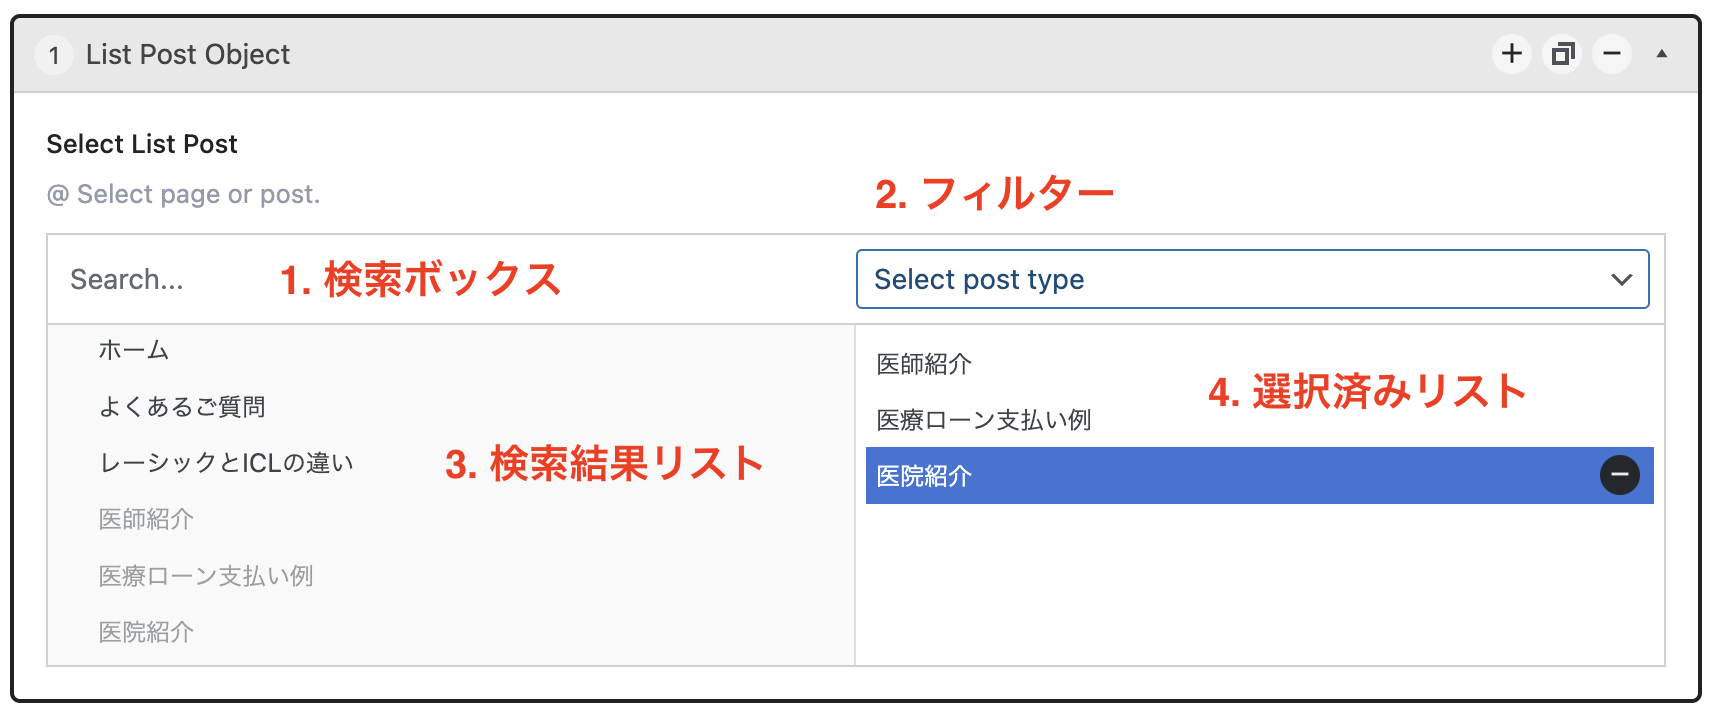Click the highlighted 医院紹介 selected row
The height and width of the screenshot is (714, 1716).
(x=1200, y=476)
